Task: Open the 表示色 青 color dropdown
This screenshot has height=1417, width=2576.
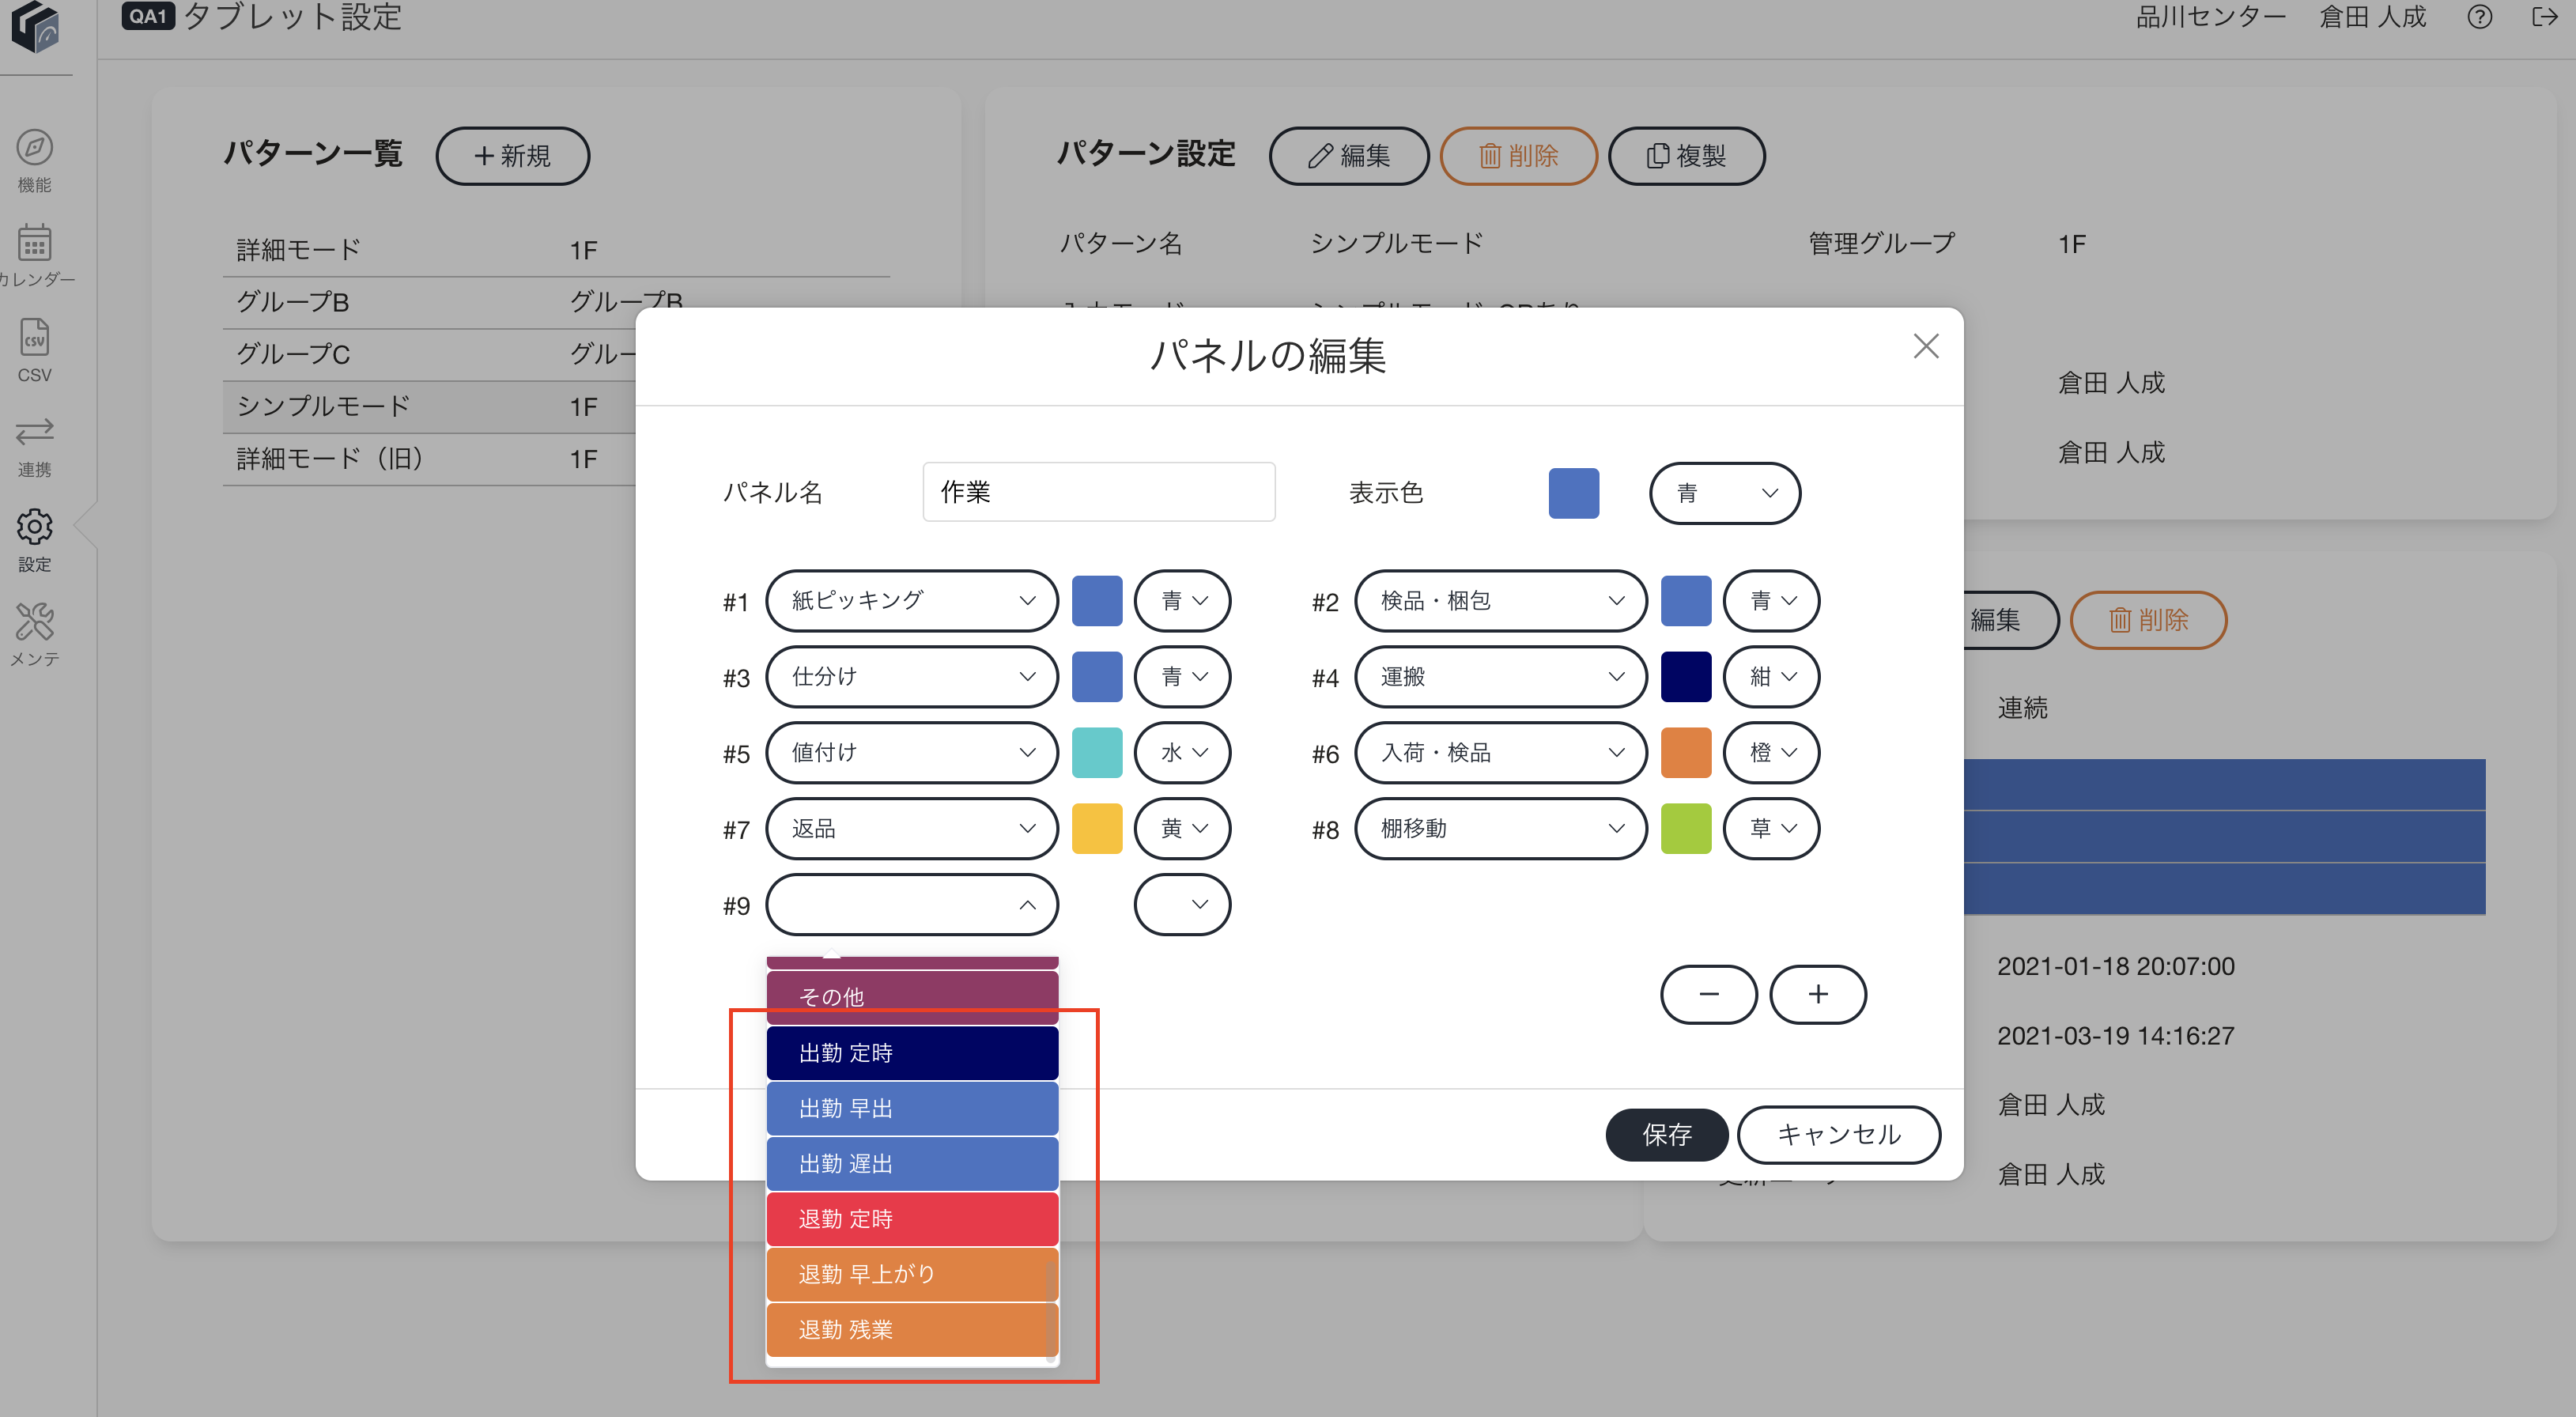Action: (x=1724, y=492)
